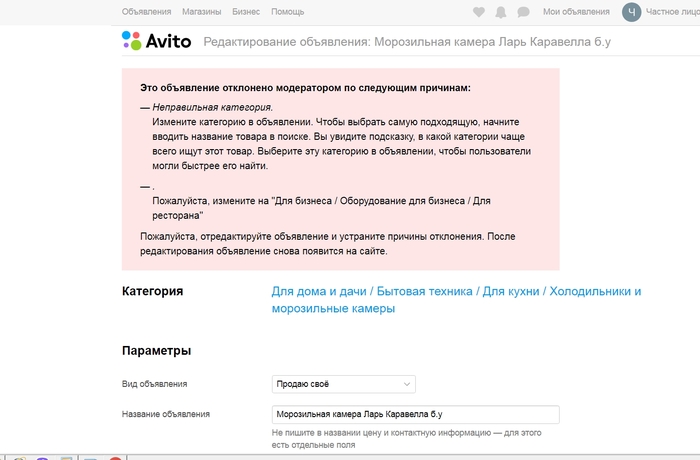Click the Название объявления text field
This screenshot has height=460, width=700.
coord(415,414)
